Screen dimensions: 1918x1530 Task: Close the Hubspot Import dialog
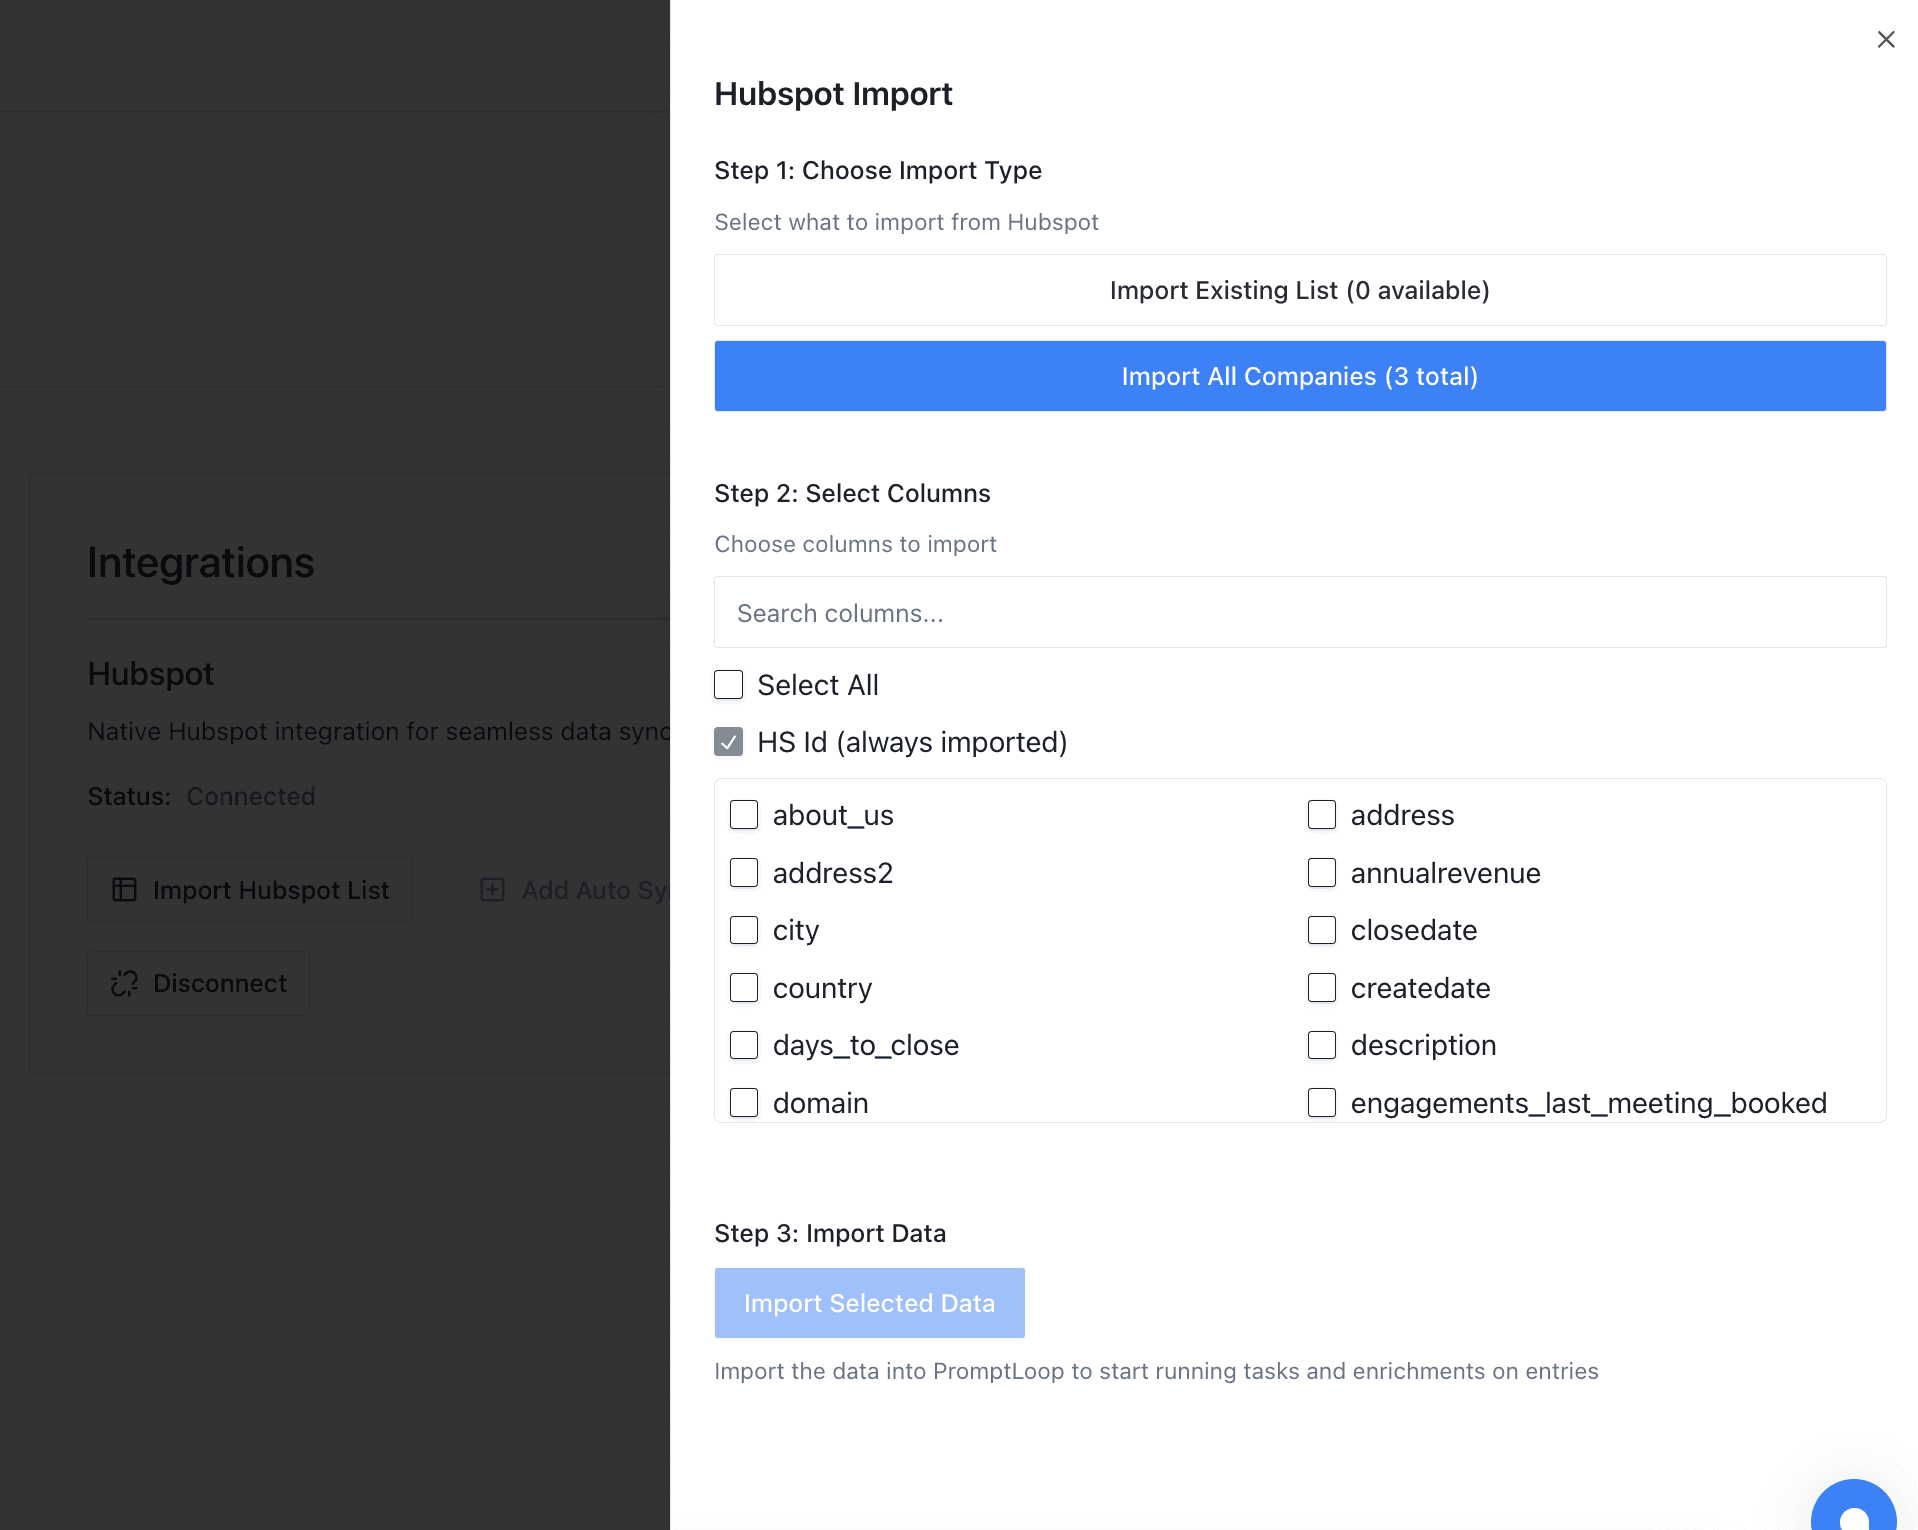(1886, 39)
